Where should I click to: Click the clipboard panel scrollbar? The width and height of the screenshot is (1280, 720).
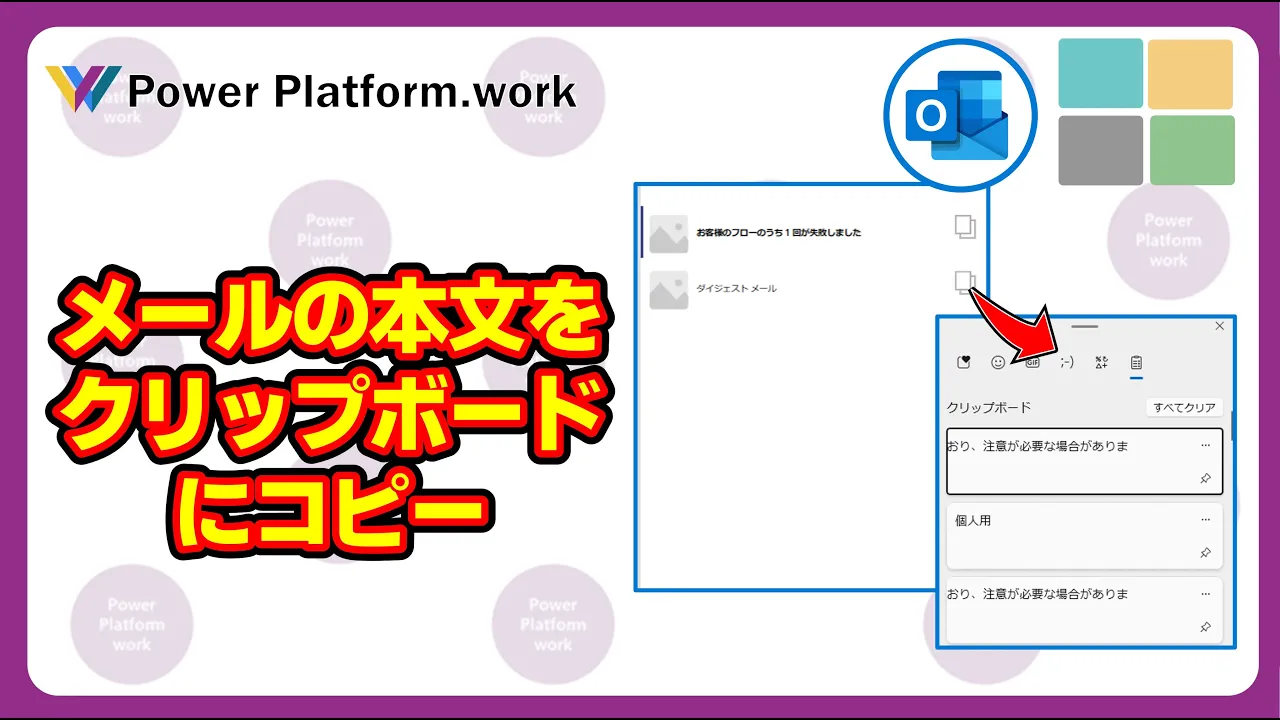pos(1232,425)
